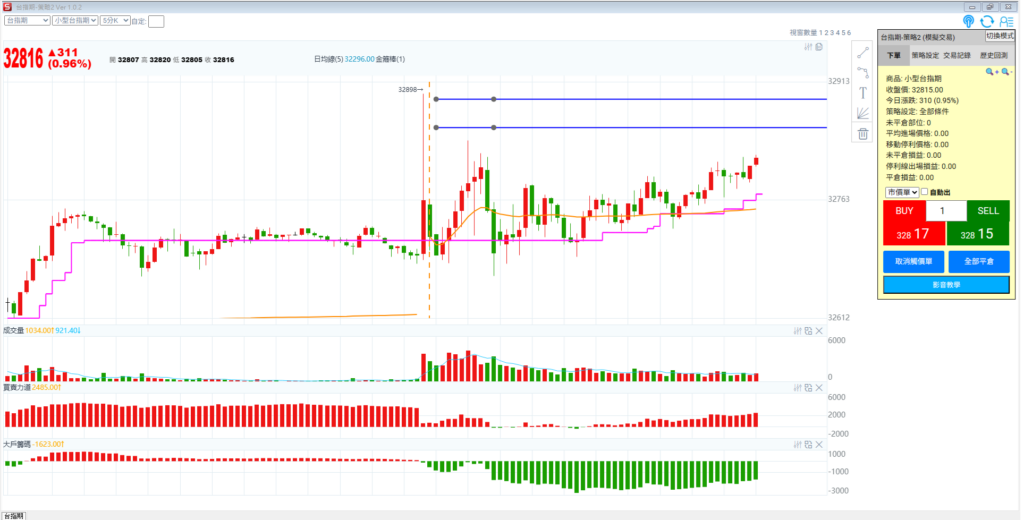Pick the text annotation tool
This screenshot has height=520, width=1024.
(863, 93)
